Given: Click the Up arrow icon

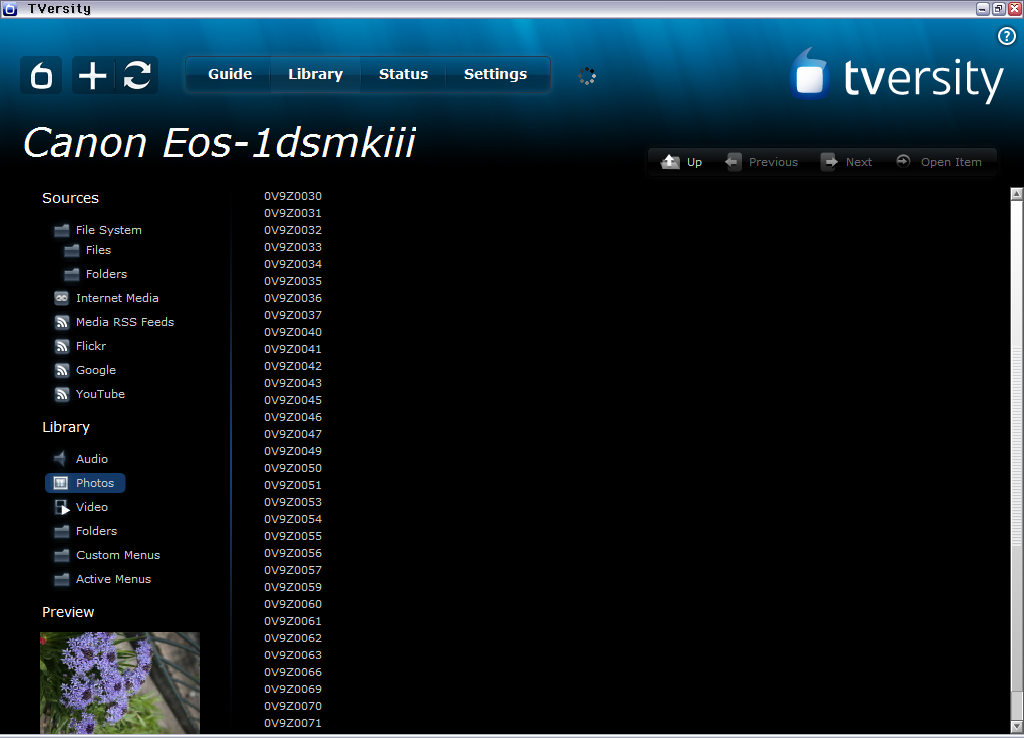Looking at the screenshot, I should pyautogui.click(x=670, y=161).
